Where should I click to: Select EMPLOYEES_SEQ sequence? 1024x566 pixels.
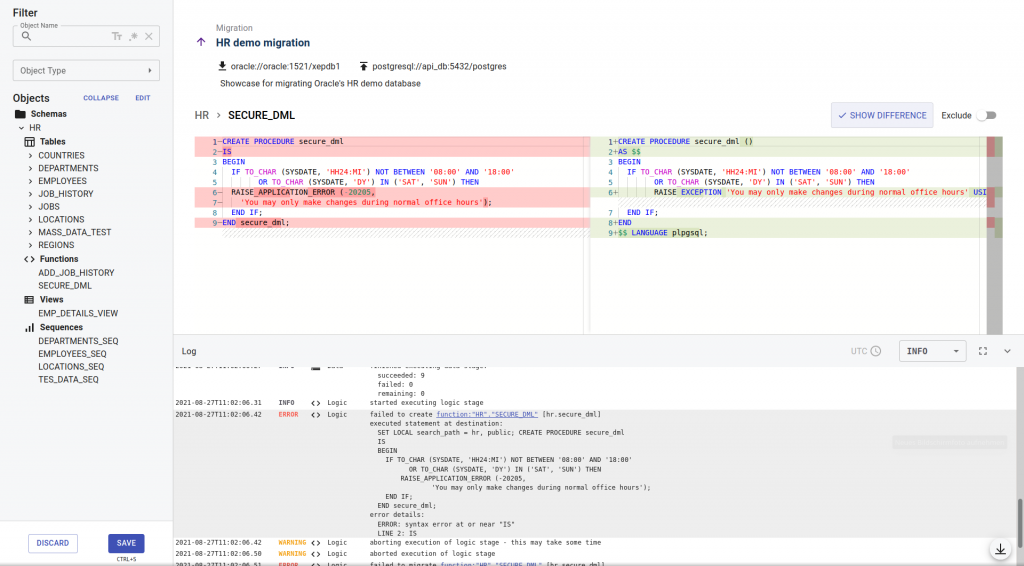coord(72,354)
